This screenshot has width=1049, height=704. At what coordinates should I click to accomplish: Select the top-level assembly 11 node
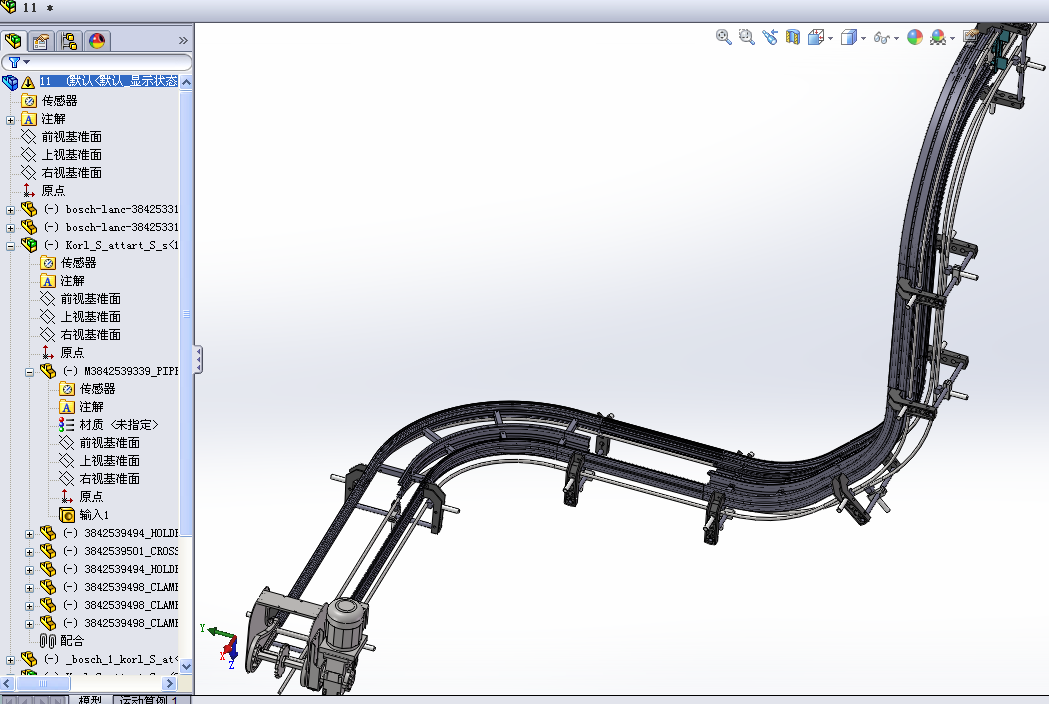[108, 81]
